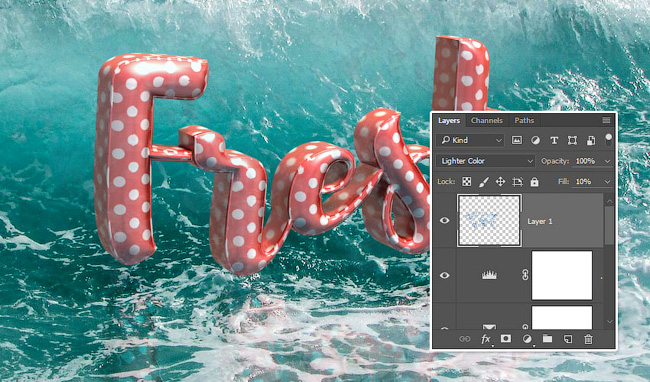Create new fill or adjustment layer icon
The image size is (650, 382).
pyautogui.click(x=527, y=339)
